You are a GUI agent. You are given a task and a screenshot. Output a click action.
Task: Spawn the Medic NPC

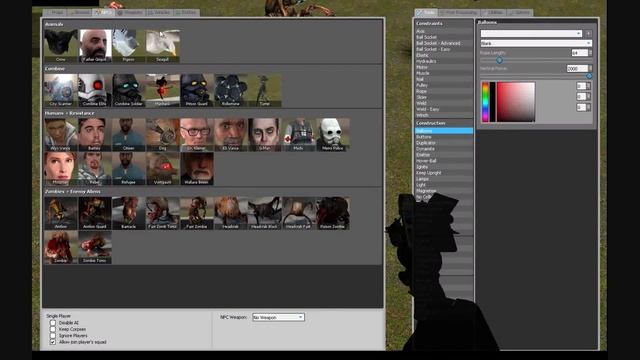tap(299, 135)
